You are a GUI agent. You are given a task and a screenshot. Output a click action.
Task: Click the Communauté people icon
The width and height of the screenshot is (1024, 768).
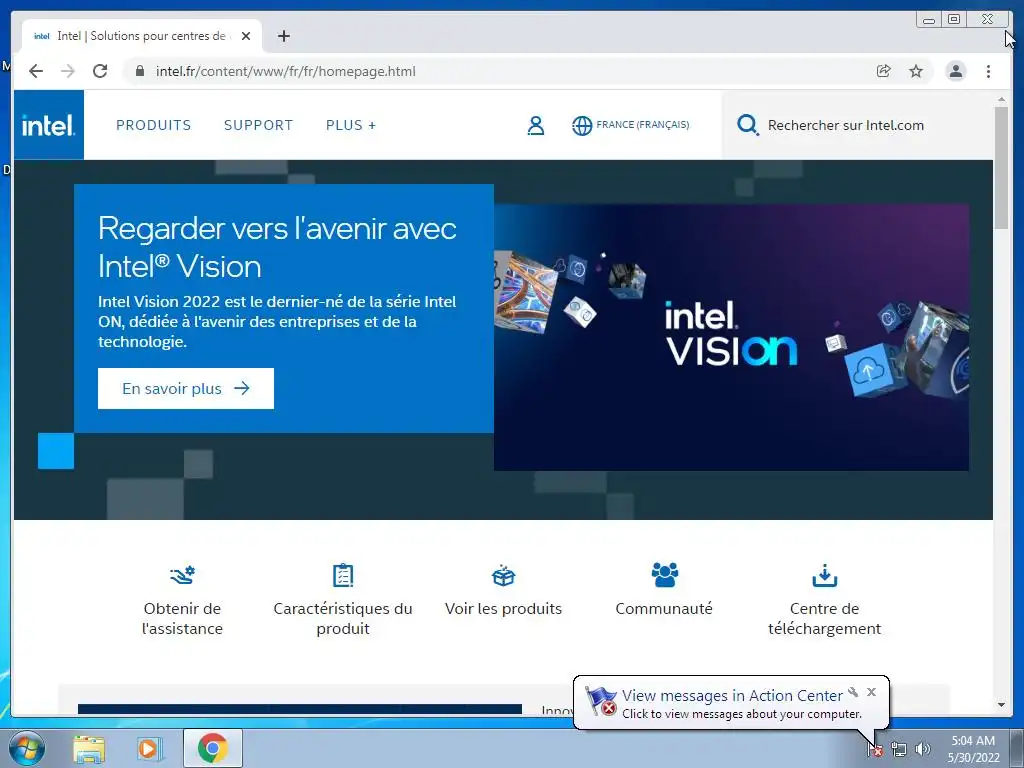click(664, 575)
